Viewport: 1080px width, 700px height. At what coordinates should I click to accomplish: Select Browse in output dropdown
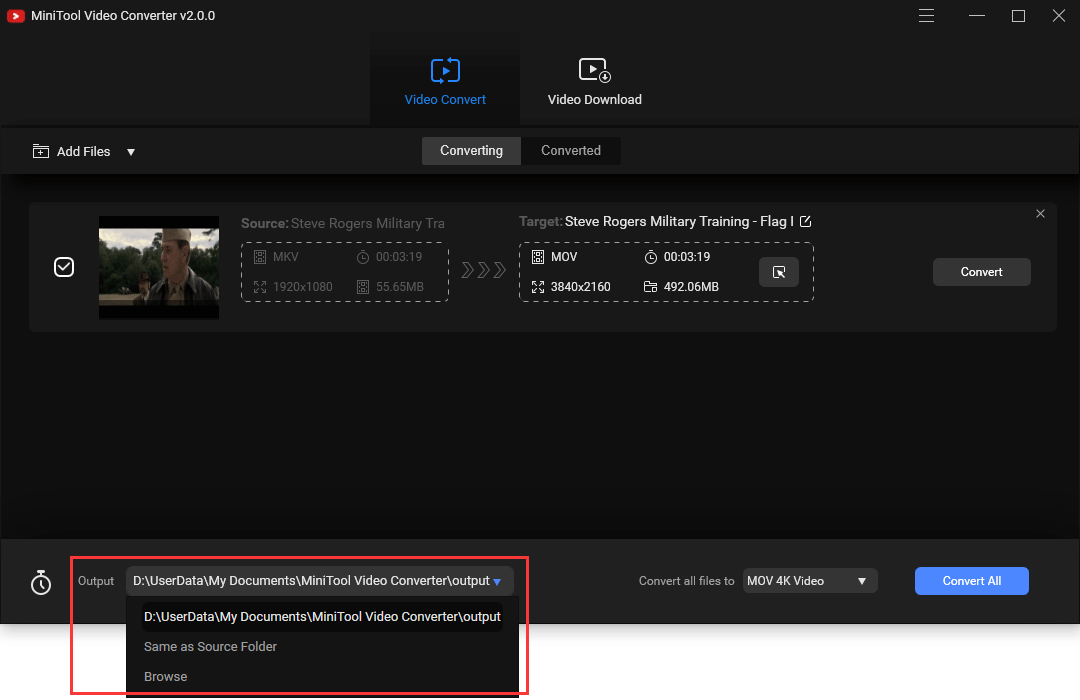coord(165,677)
